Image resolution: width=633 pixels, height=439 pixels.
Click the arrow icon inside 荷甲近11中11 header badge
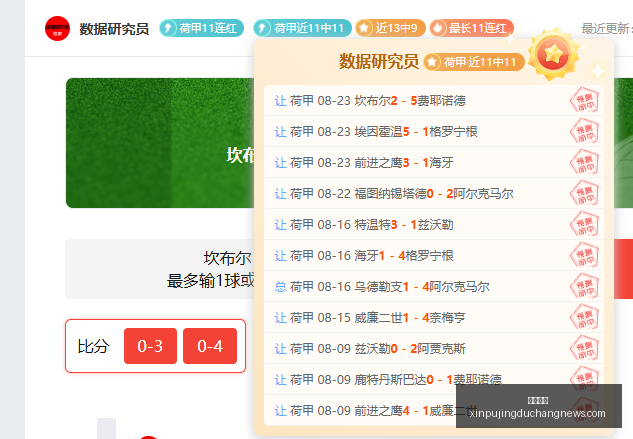263,28
